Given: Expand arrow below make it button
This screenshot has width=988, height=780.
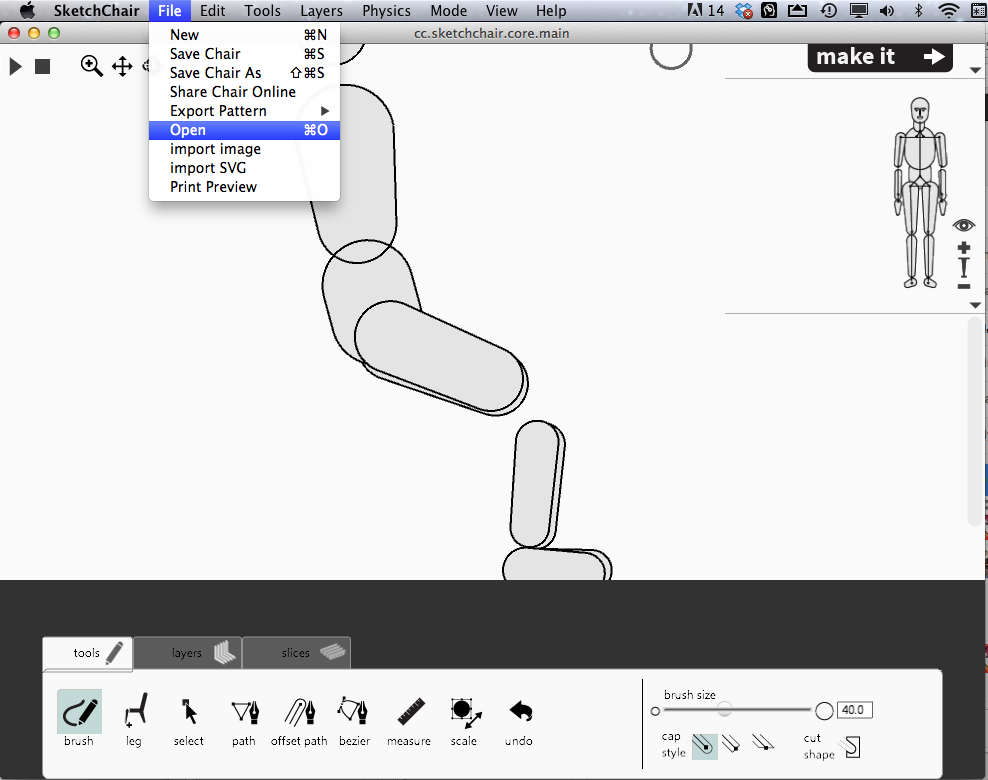Looking at the screenshot, I should pos(975,71).
